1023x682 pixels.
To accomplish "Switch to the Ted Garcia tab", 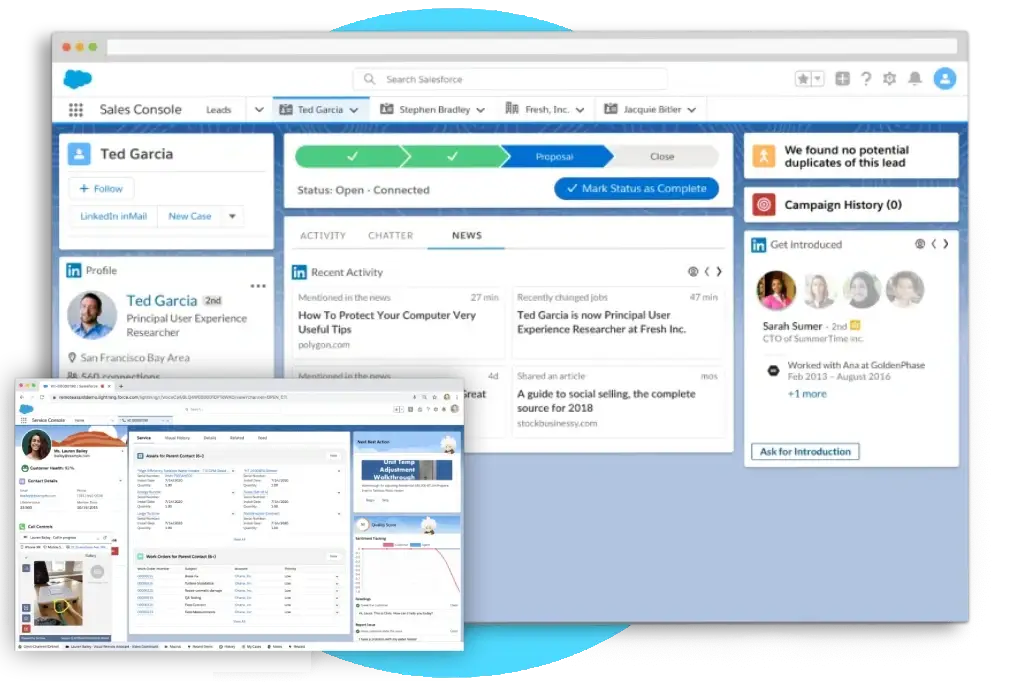I will (x=319, y=110).
